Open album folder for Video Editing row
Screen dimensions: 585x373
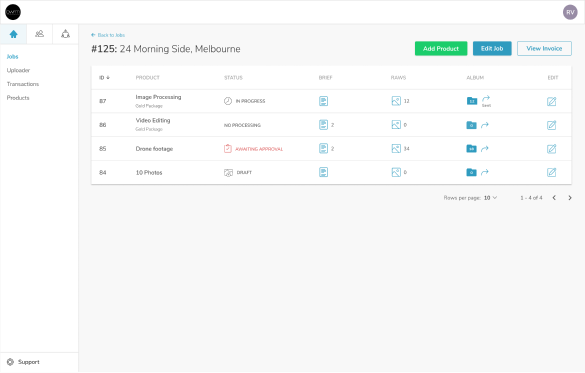(472, 125)
